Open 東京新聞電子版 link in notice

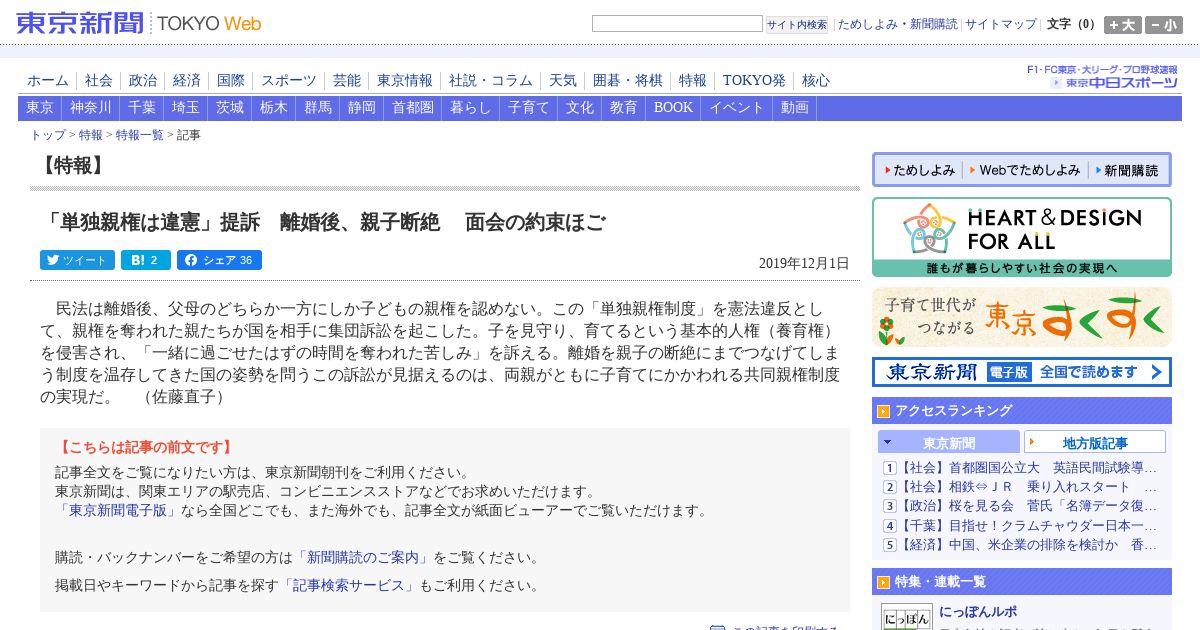pyautogui.click(x=118, y=510)
